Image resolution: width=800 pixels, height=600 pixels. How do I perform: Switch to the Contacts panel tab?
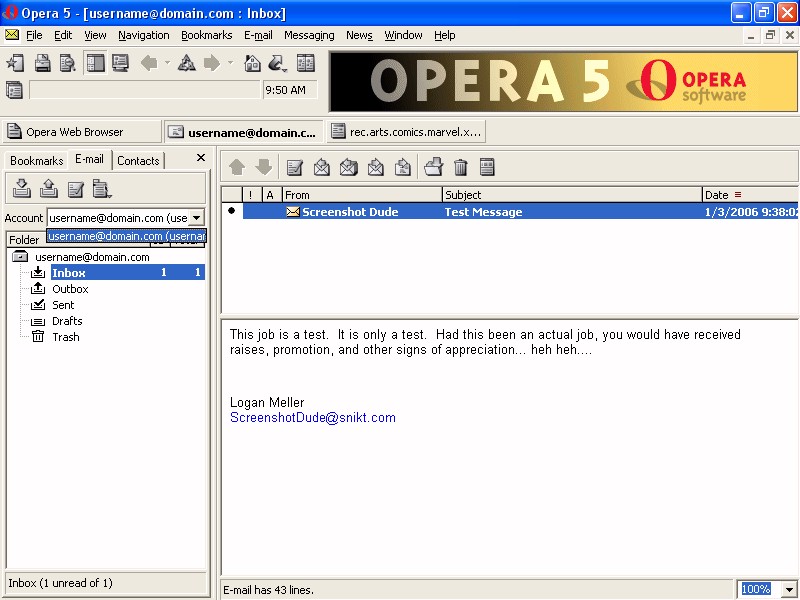138,161
